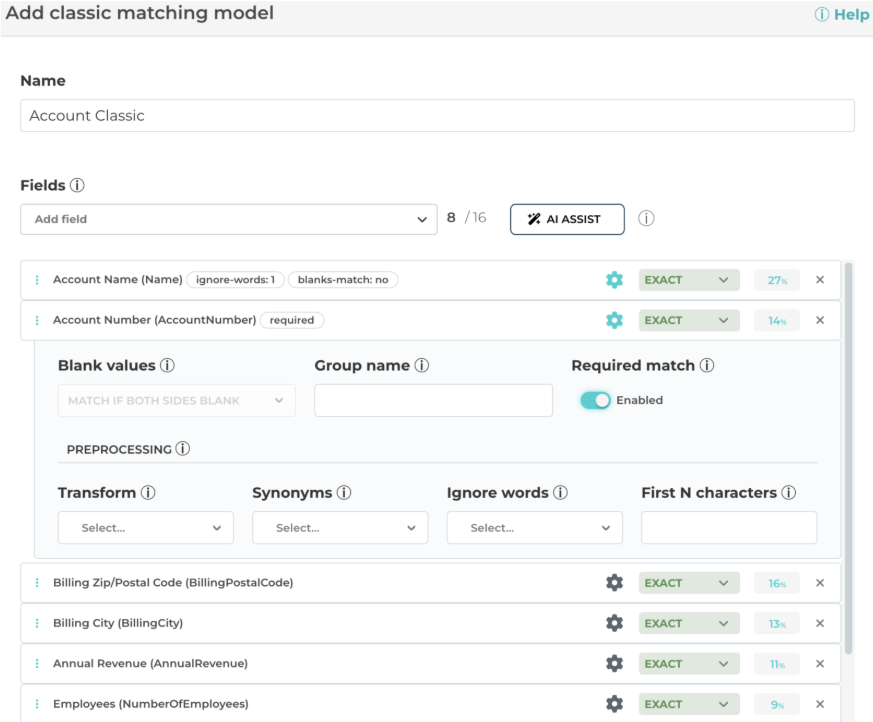This screenshot has height=722, width=873.
Task: Click info icon next to Fields heading
Action: pos(77,185)
